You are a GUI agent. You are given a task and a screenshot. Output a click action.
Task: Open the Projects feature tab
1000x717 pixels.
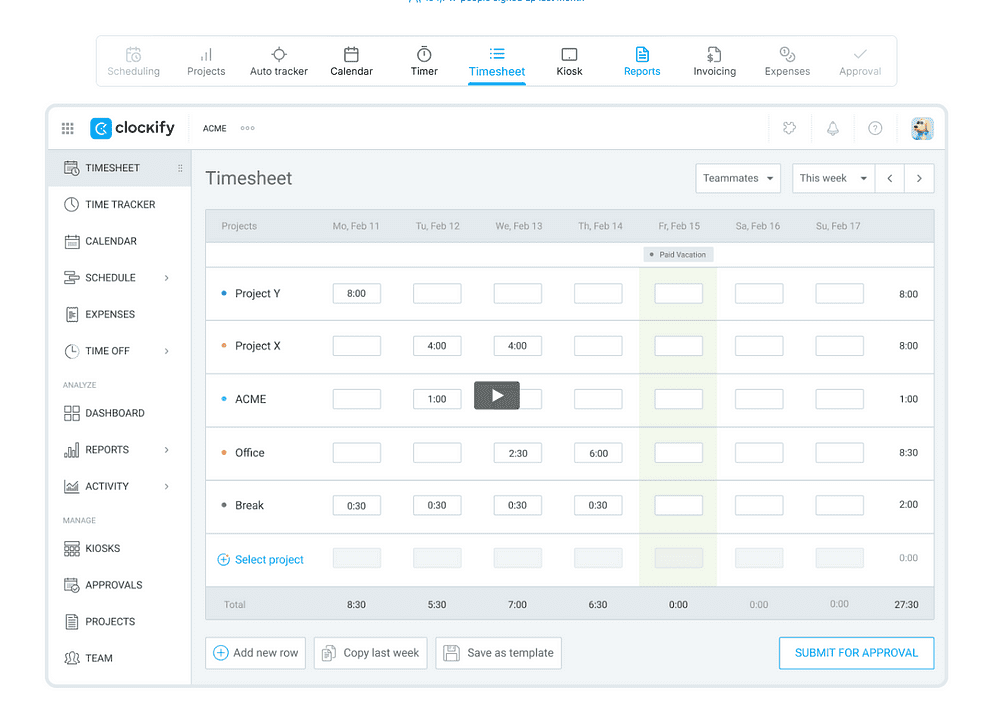pyautogui.click(x=206, y=61)
